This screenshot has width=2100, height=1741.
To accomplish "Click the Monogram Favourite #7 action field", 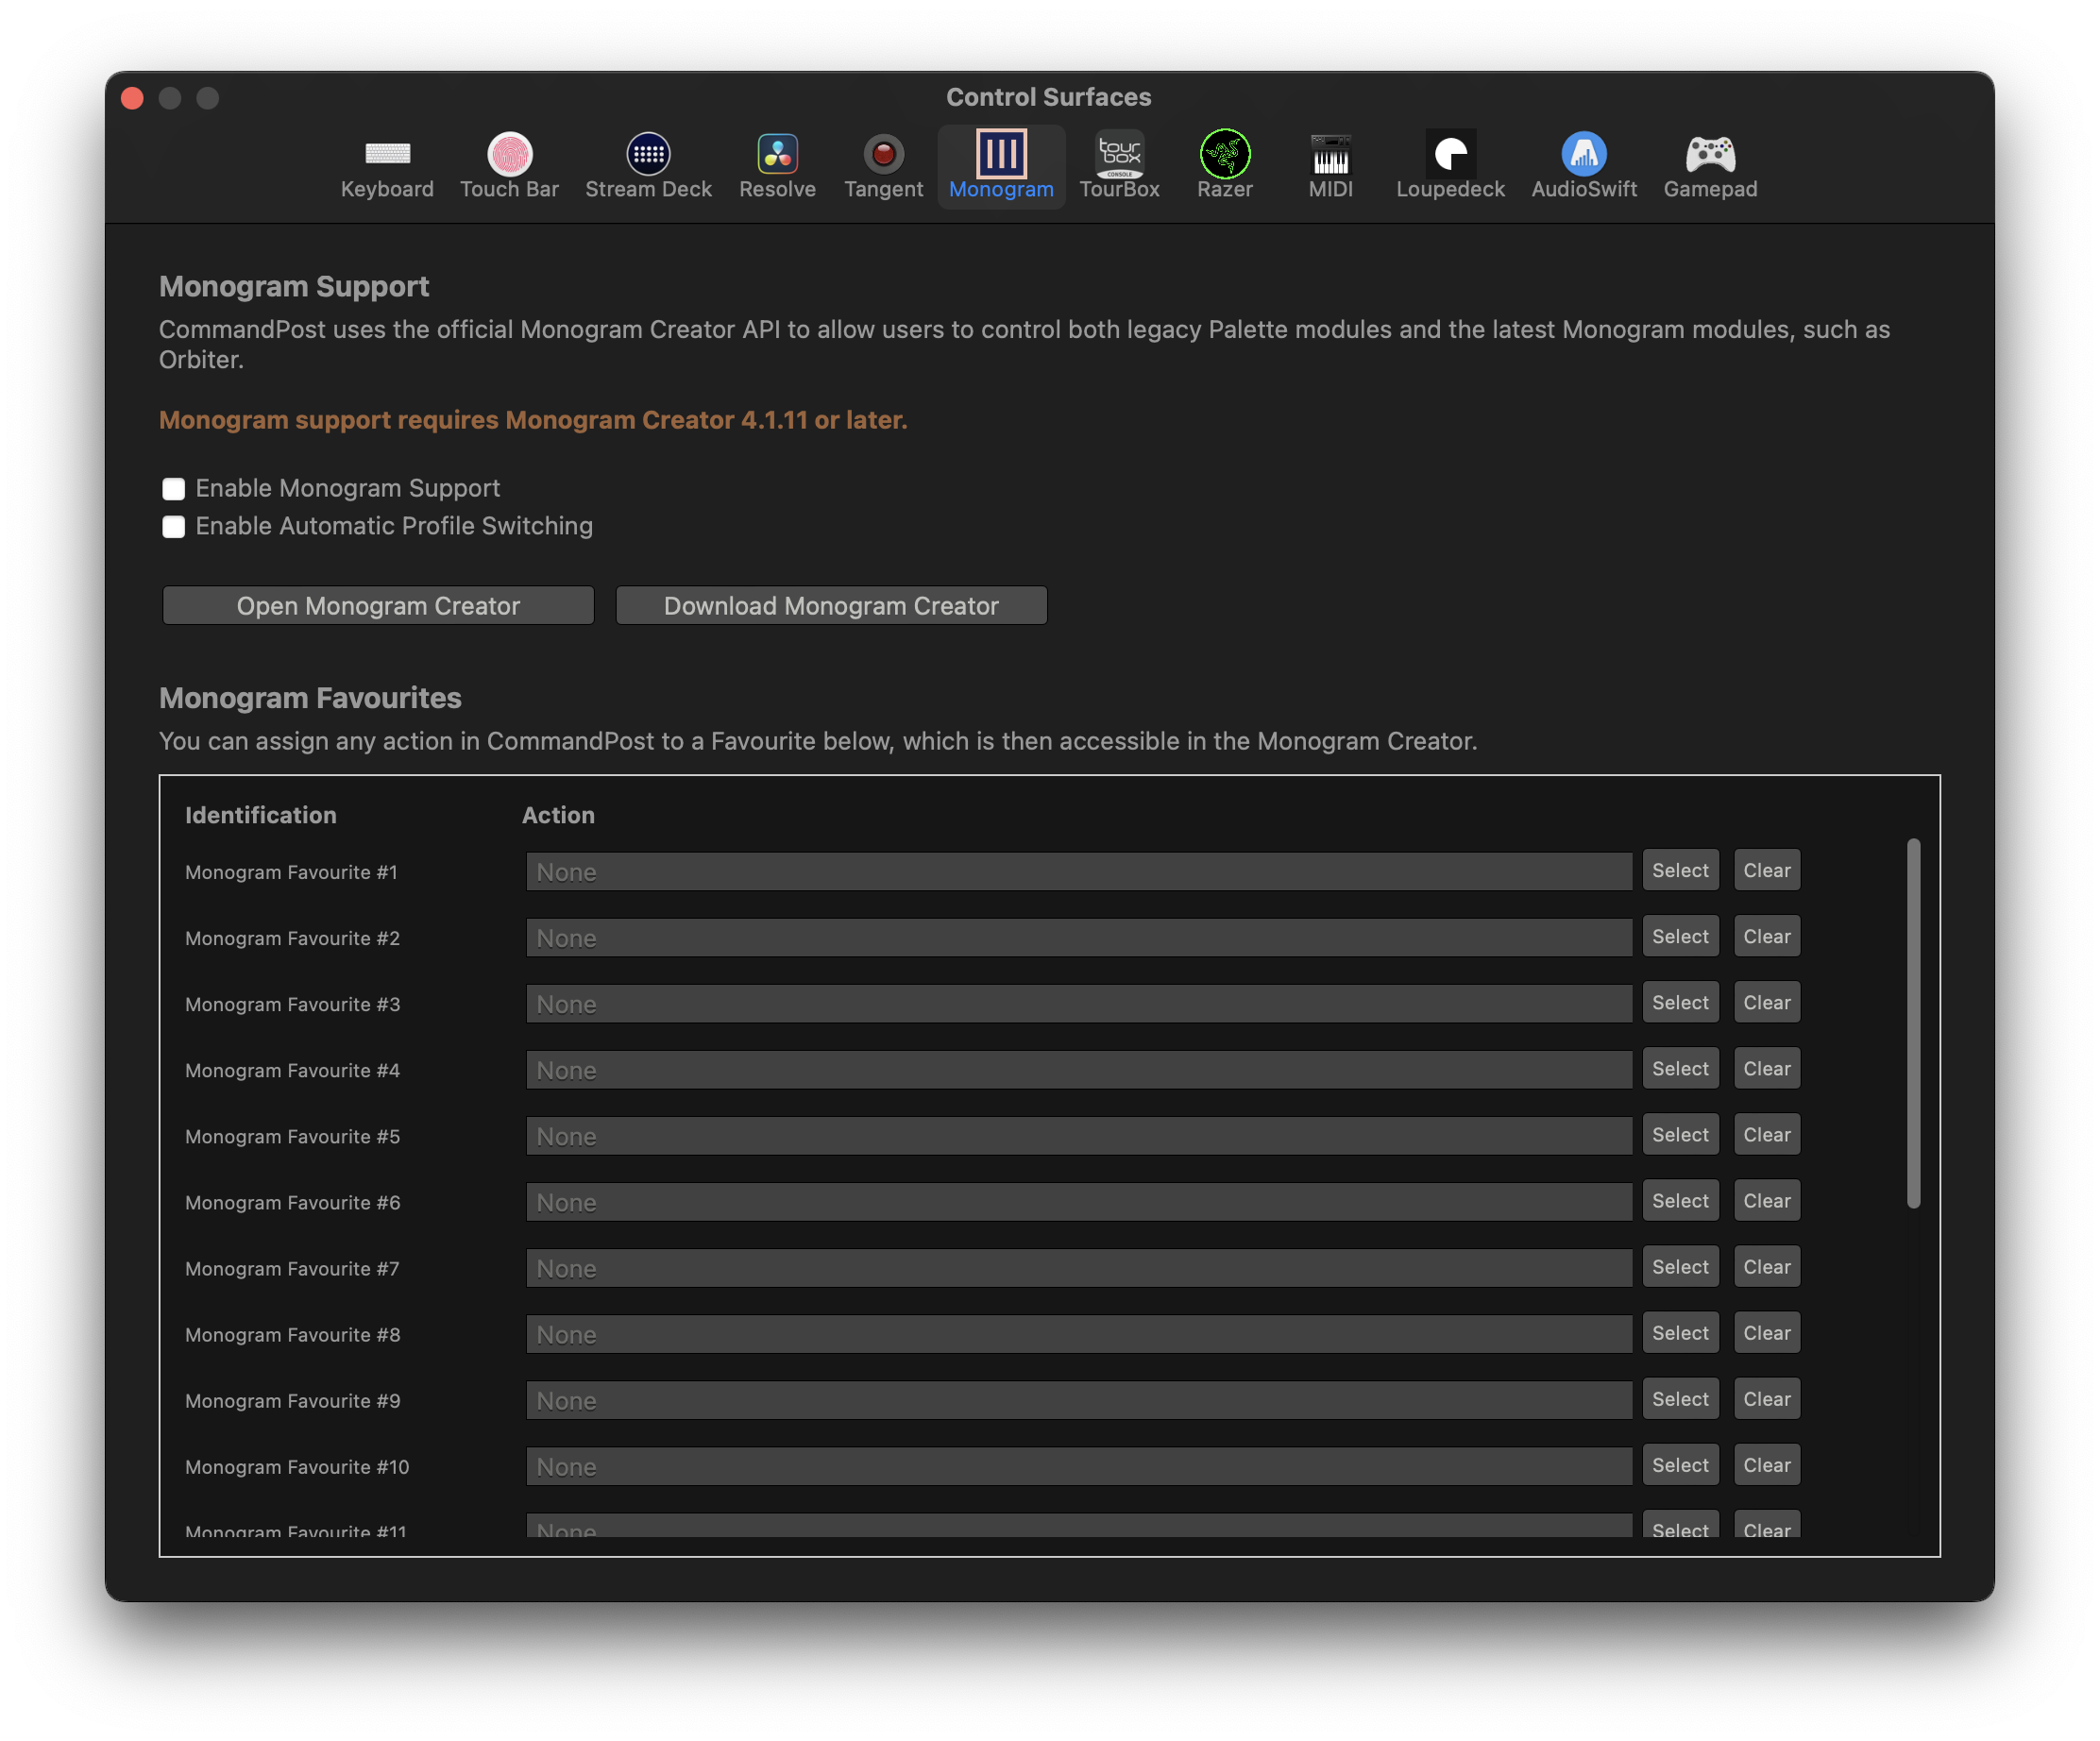I will tap(1079, 1267).
